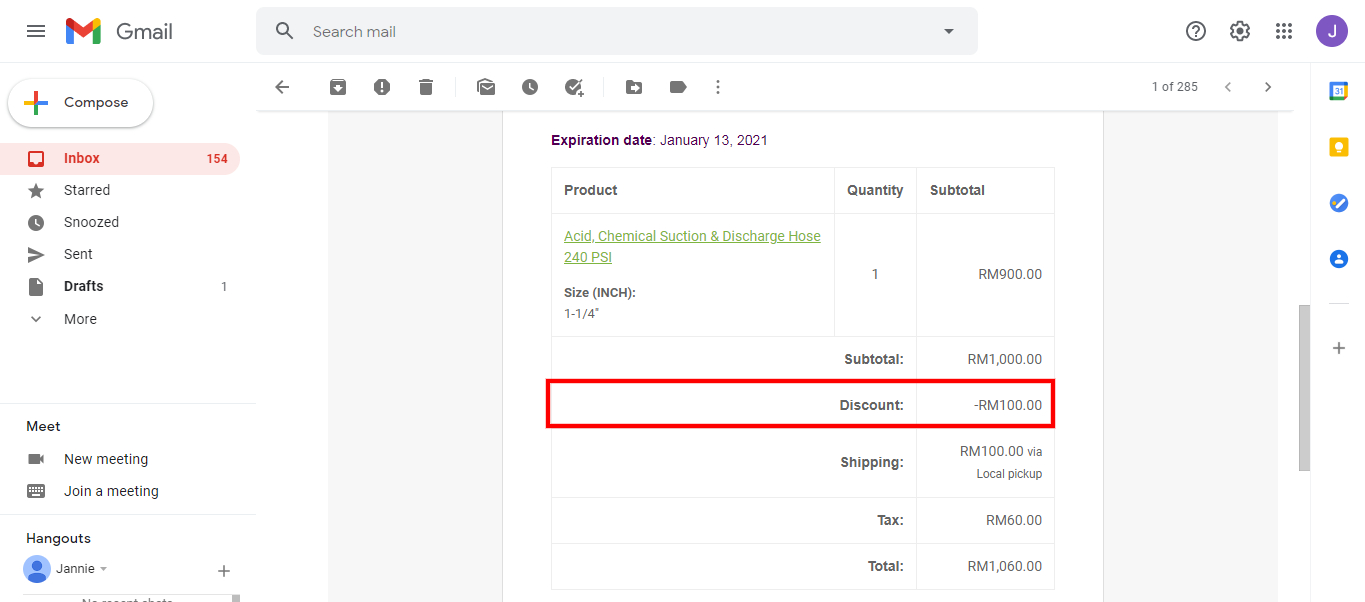Viewport: 1365px width, 602px height.
Task: Open the account avatar J
Action: coord(1331,31)
